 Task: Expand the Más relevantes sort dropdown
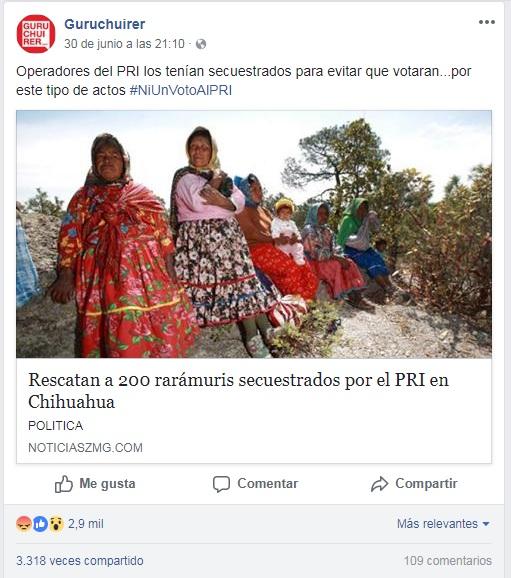coord(443,523)
